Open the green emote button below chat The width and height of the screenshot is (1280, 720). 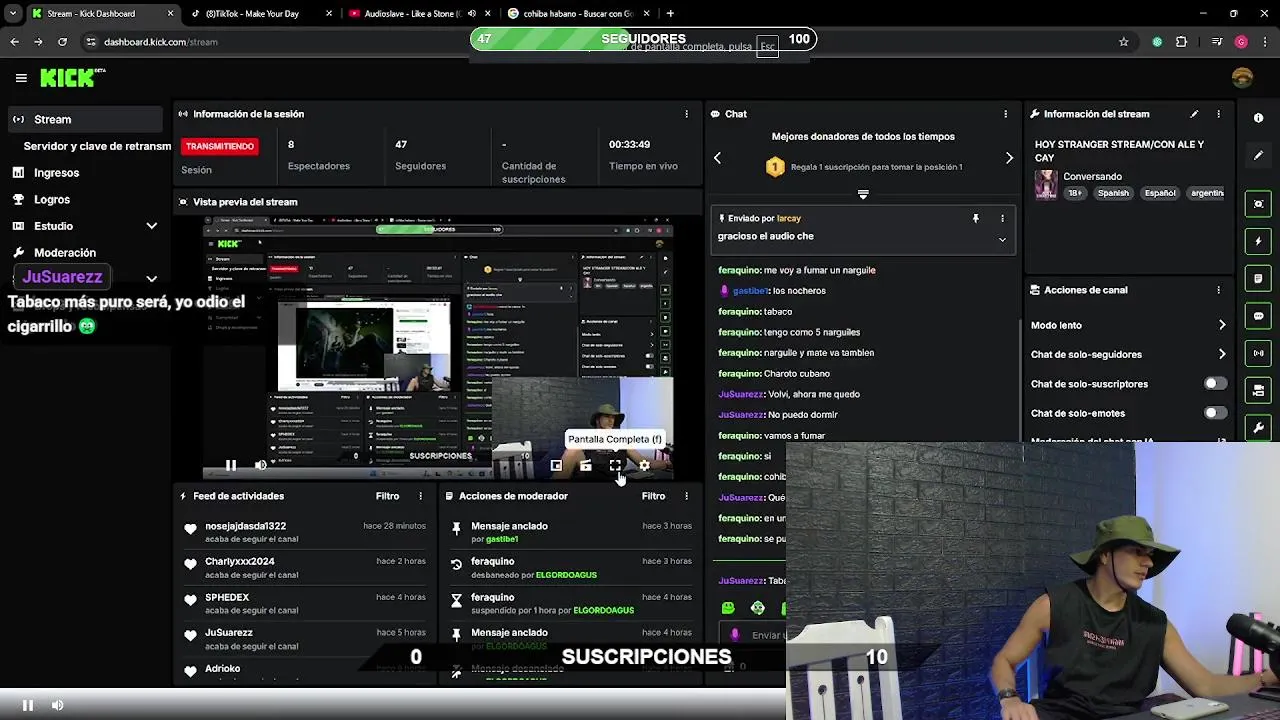pos(728,608)
